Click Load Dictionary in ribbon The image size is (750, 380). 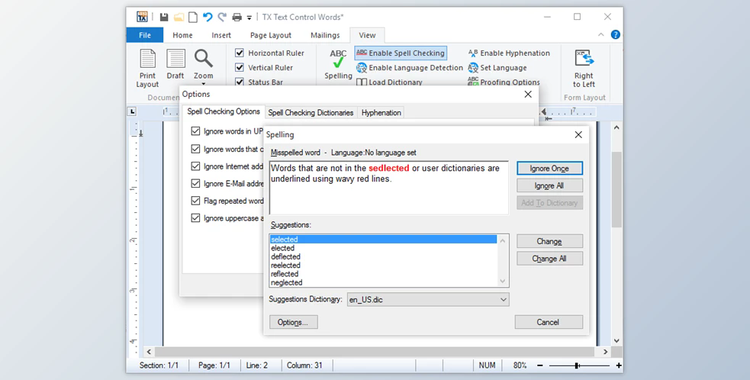tap(389, 82)
